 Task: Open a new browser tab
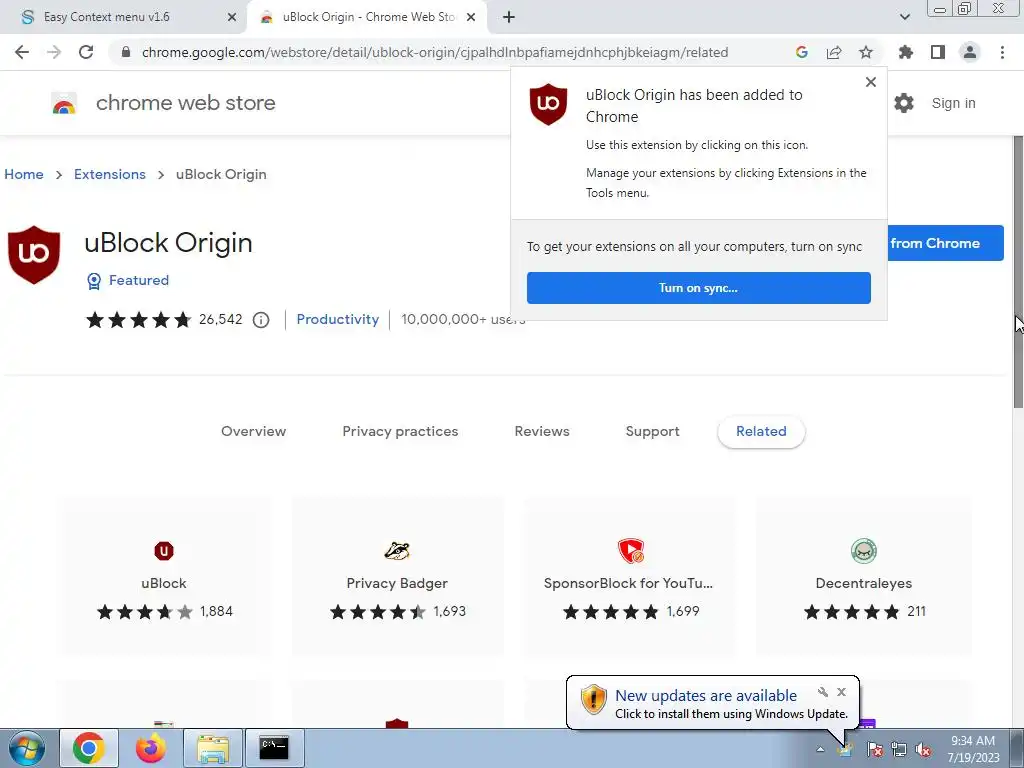(509, 17)
